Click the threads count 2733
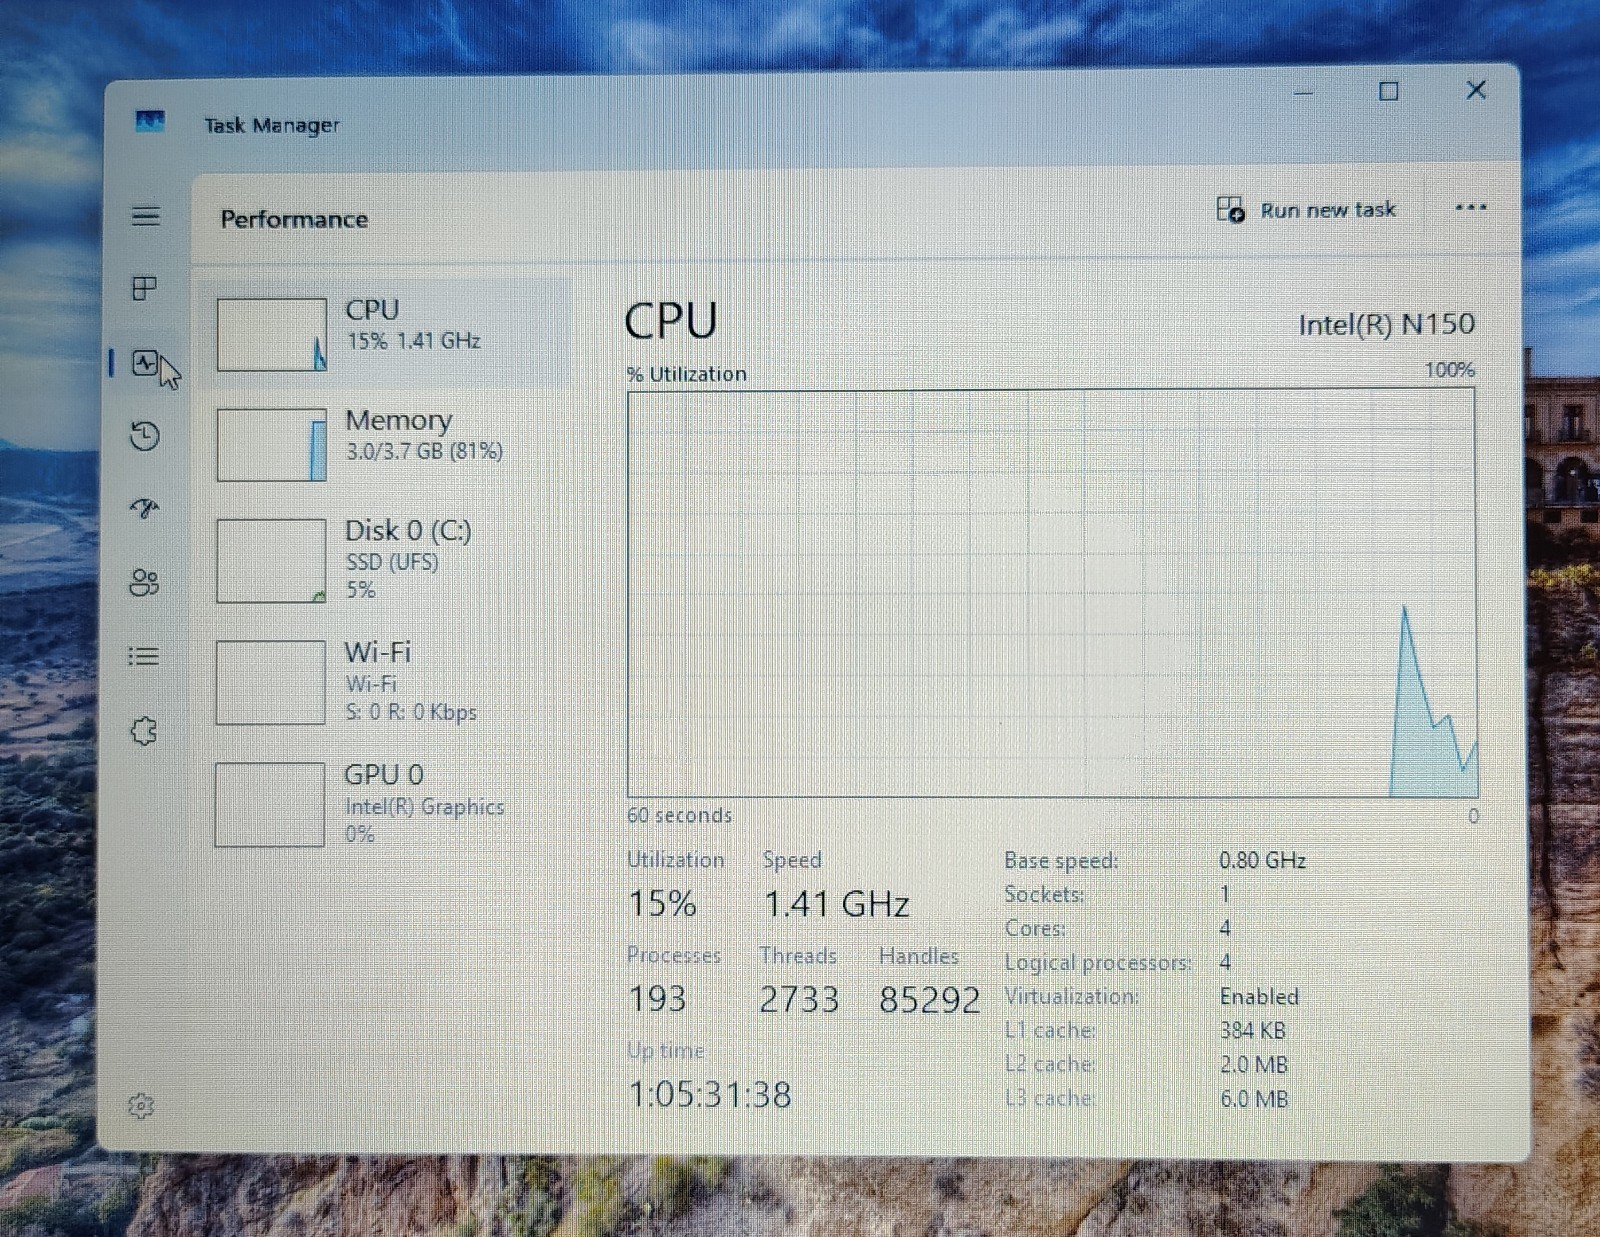Screen dimensions: 1600x1237 799,999
